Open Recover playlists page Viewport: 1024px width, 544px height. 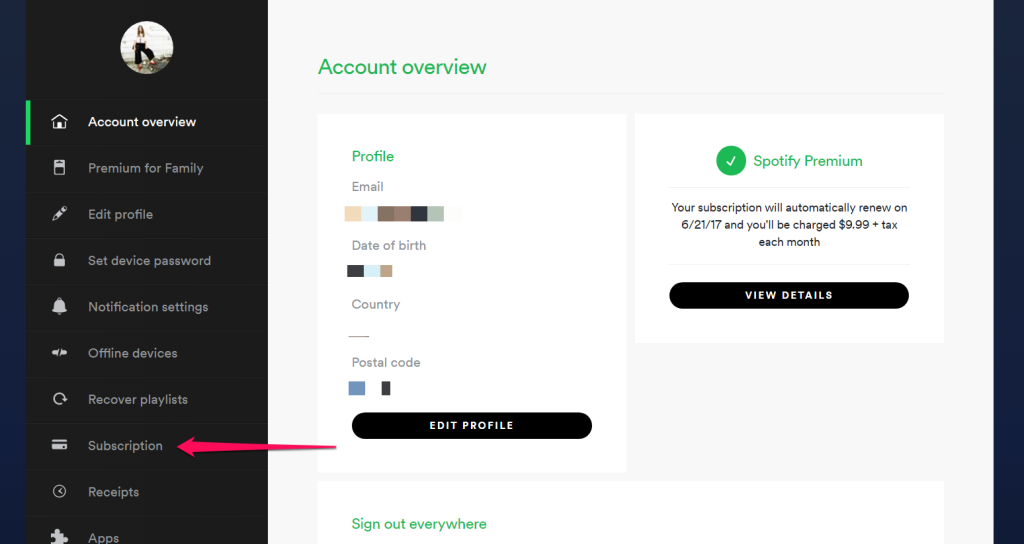click(138, 400)
